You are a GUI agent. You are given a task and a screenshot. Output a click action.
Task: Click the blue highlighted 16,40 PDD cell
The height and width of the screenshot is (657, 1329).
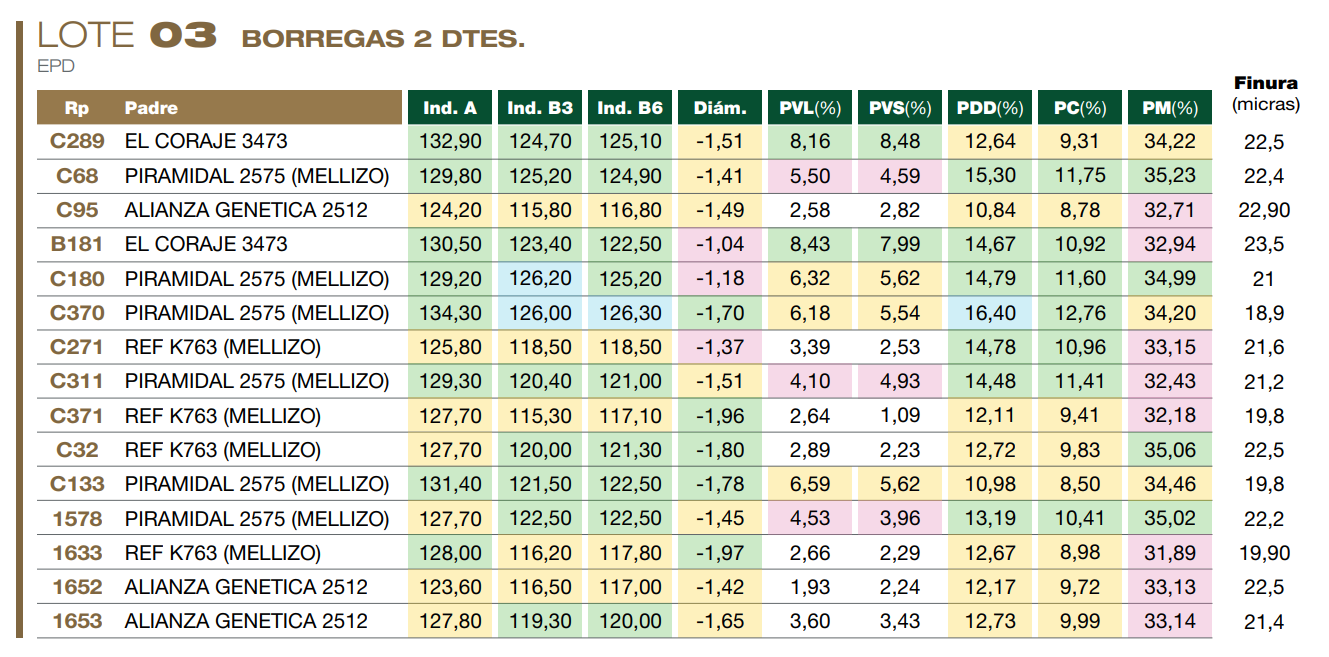[x=990, y=314]
